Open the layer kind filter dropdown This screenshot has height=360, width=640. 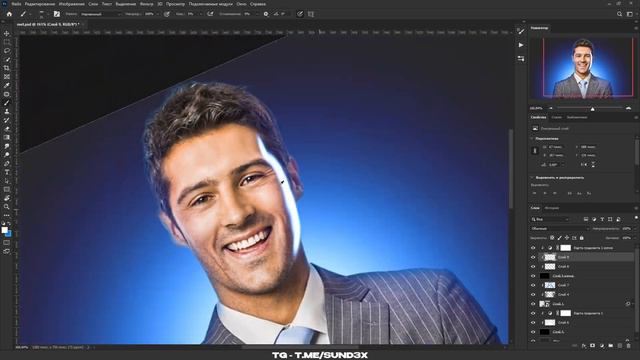pyautogui.click(x=550, y=219)
